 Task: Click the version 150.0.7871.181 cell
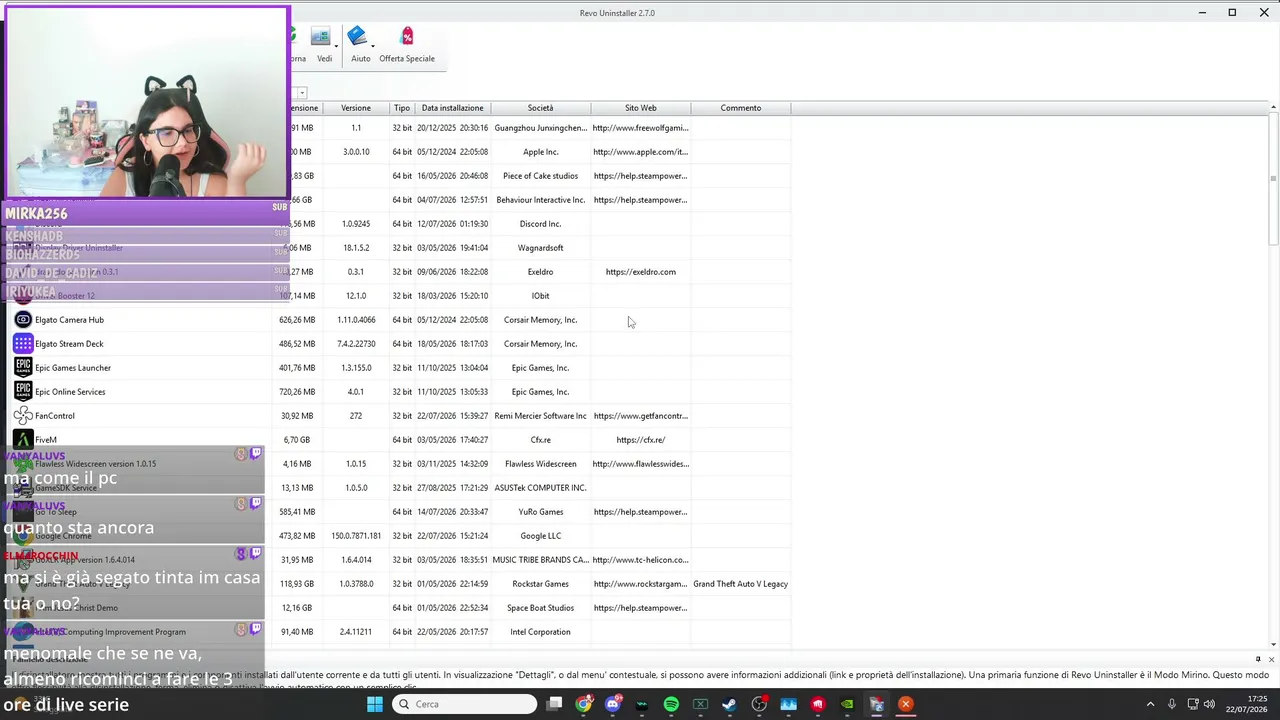(356, 536)
